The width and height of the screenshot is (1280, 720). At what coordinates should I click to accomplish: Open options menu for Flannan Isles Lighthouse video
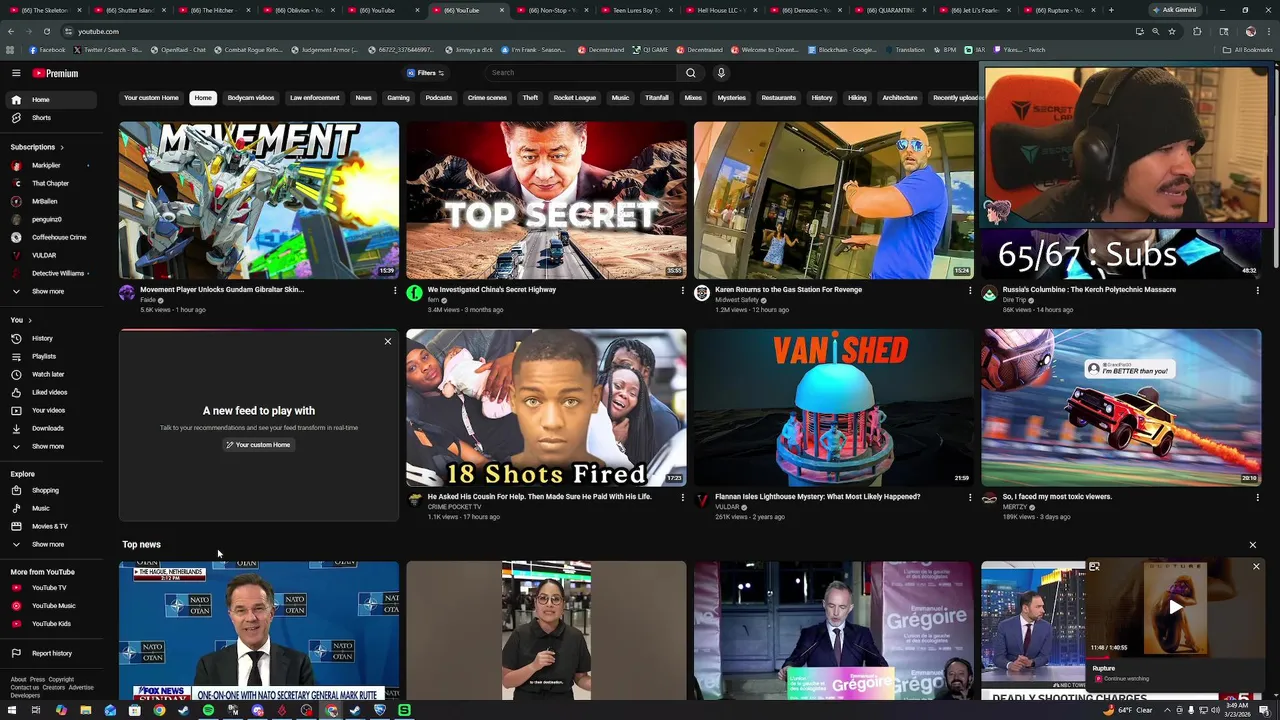coord(970,498)
